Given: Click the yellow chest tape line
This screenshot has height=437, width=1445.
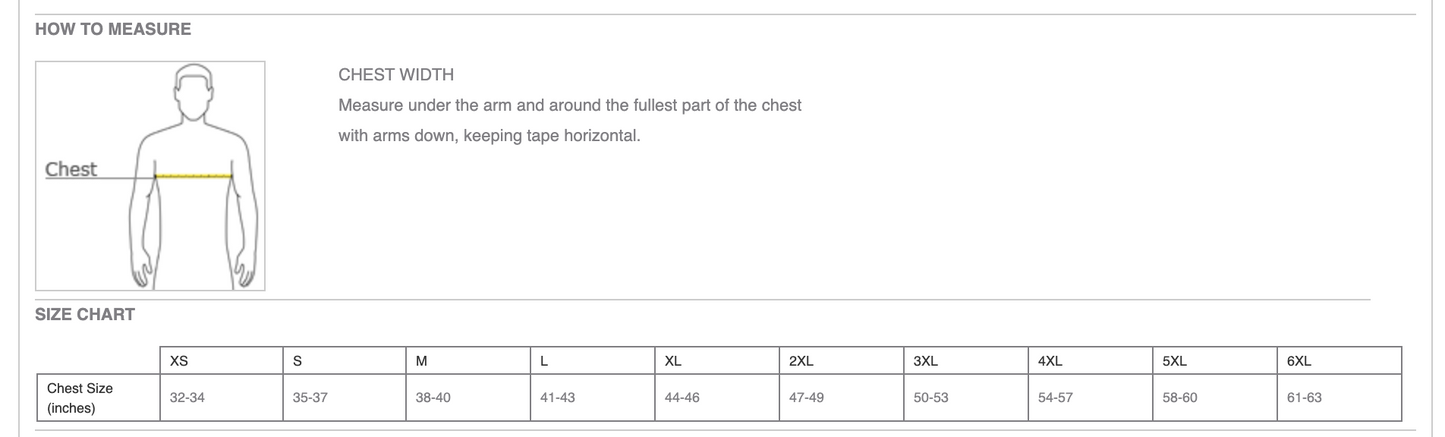Looking at the screenshot, I should tap(194, 176).
